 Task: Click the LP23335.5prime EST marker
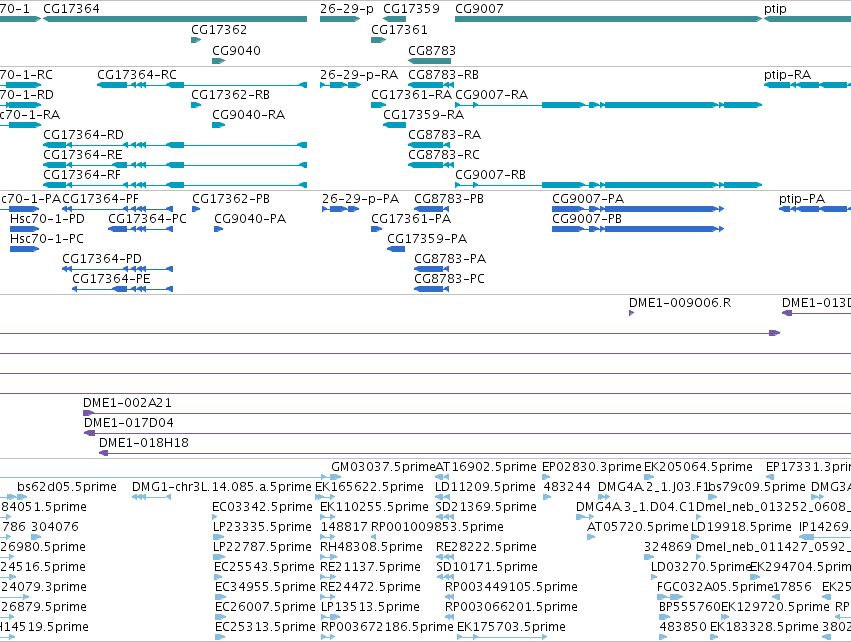[x=219, y=537]
